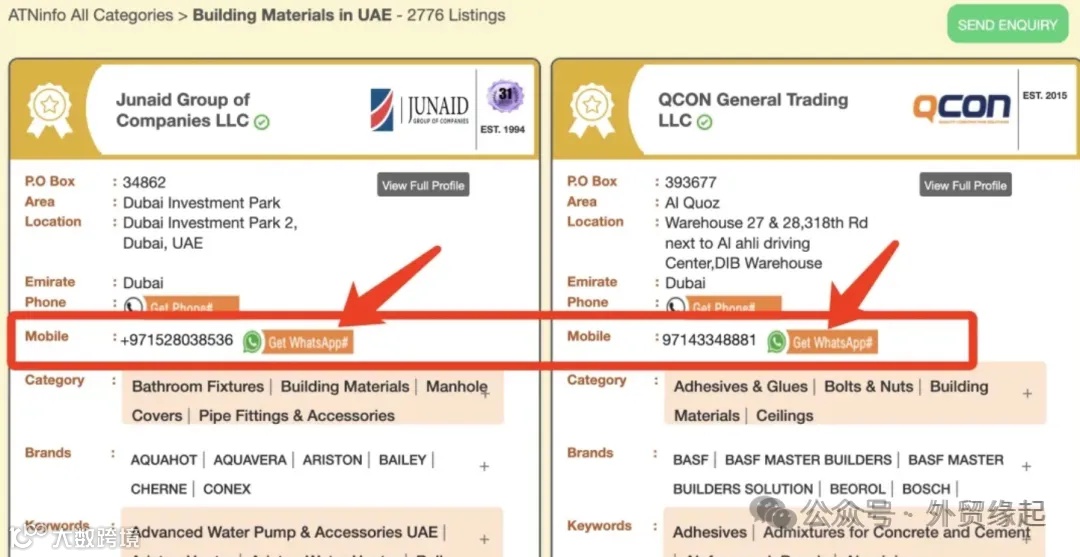Click P.O Box value 393677

691,183
